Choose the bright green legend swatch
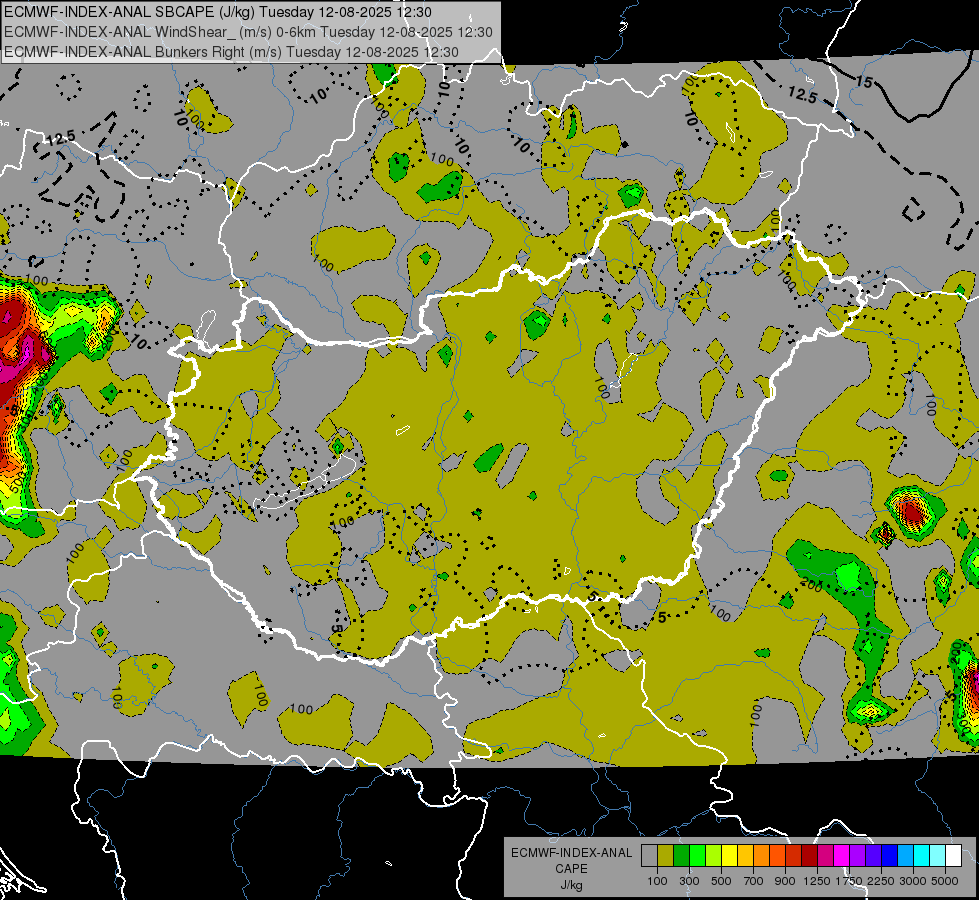The image size is (979, 900). click(697, 856)
